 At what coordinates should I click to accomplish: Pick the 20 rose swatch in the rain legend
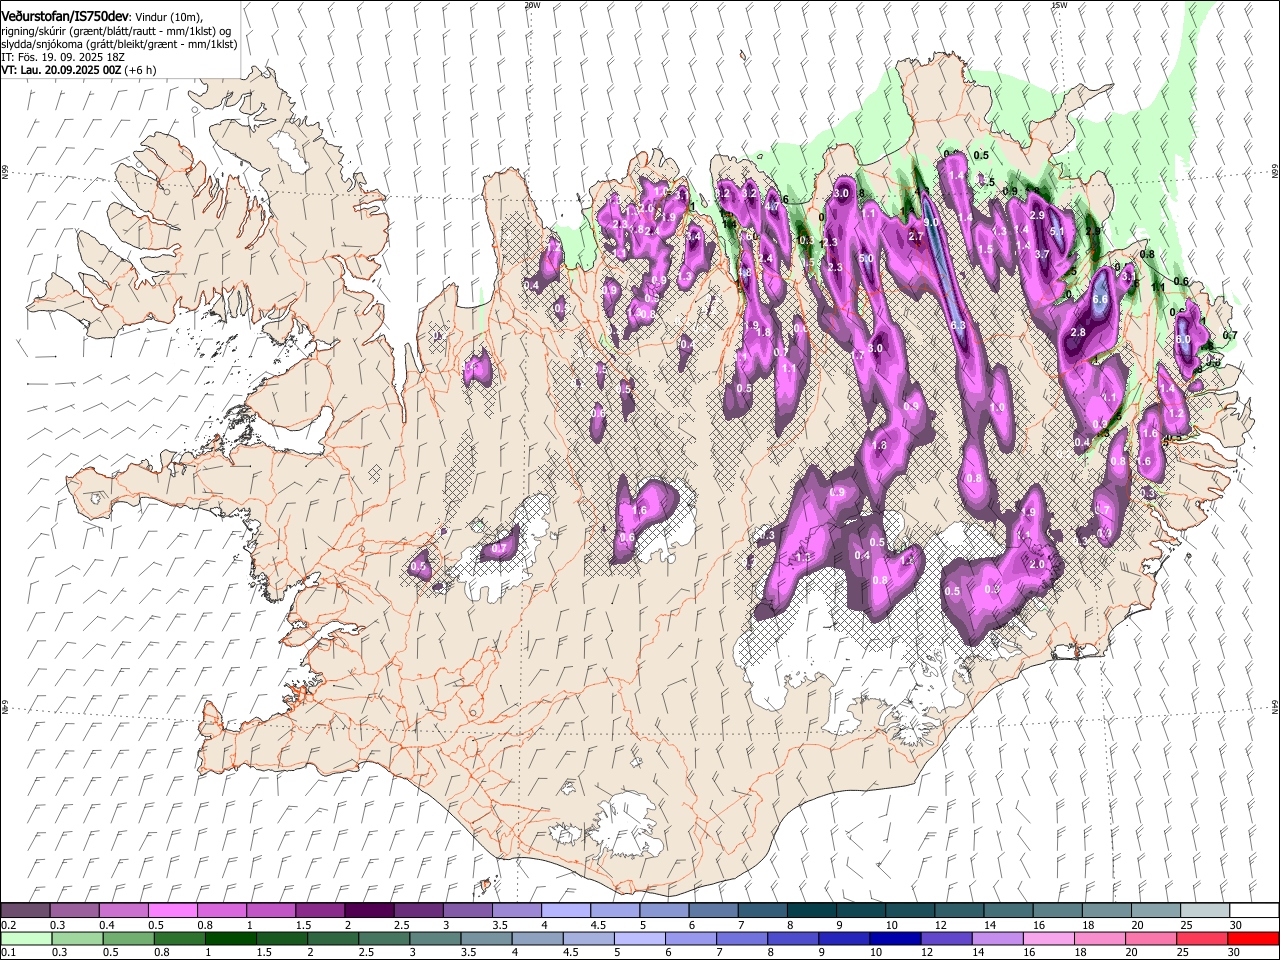pos(1152,938)
